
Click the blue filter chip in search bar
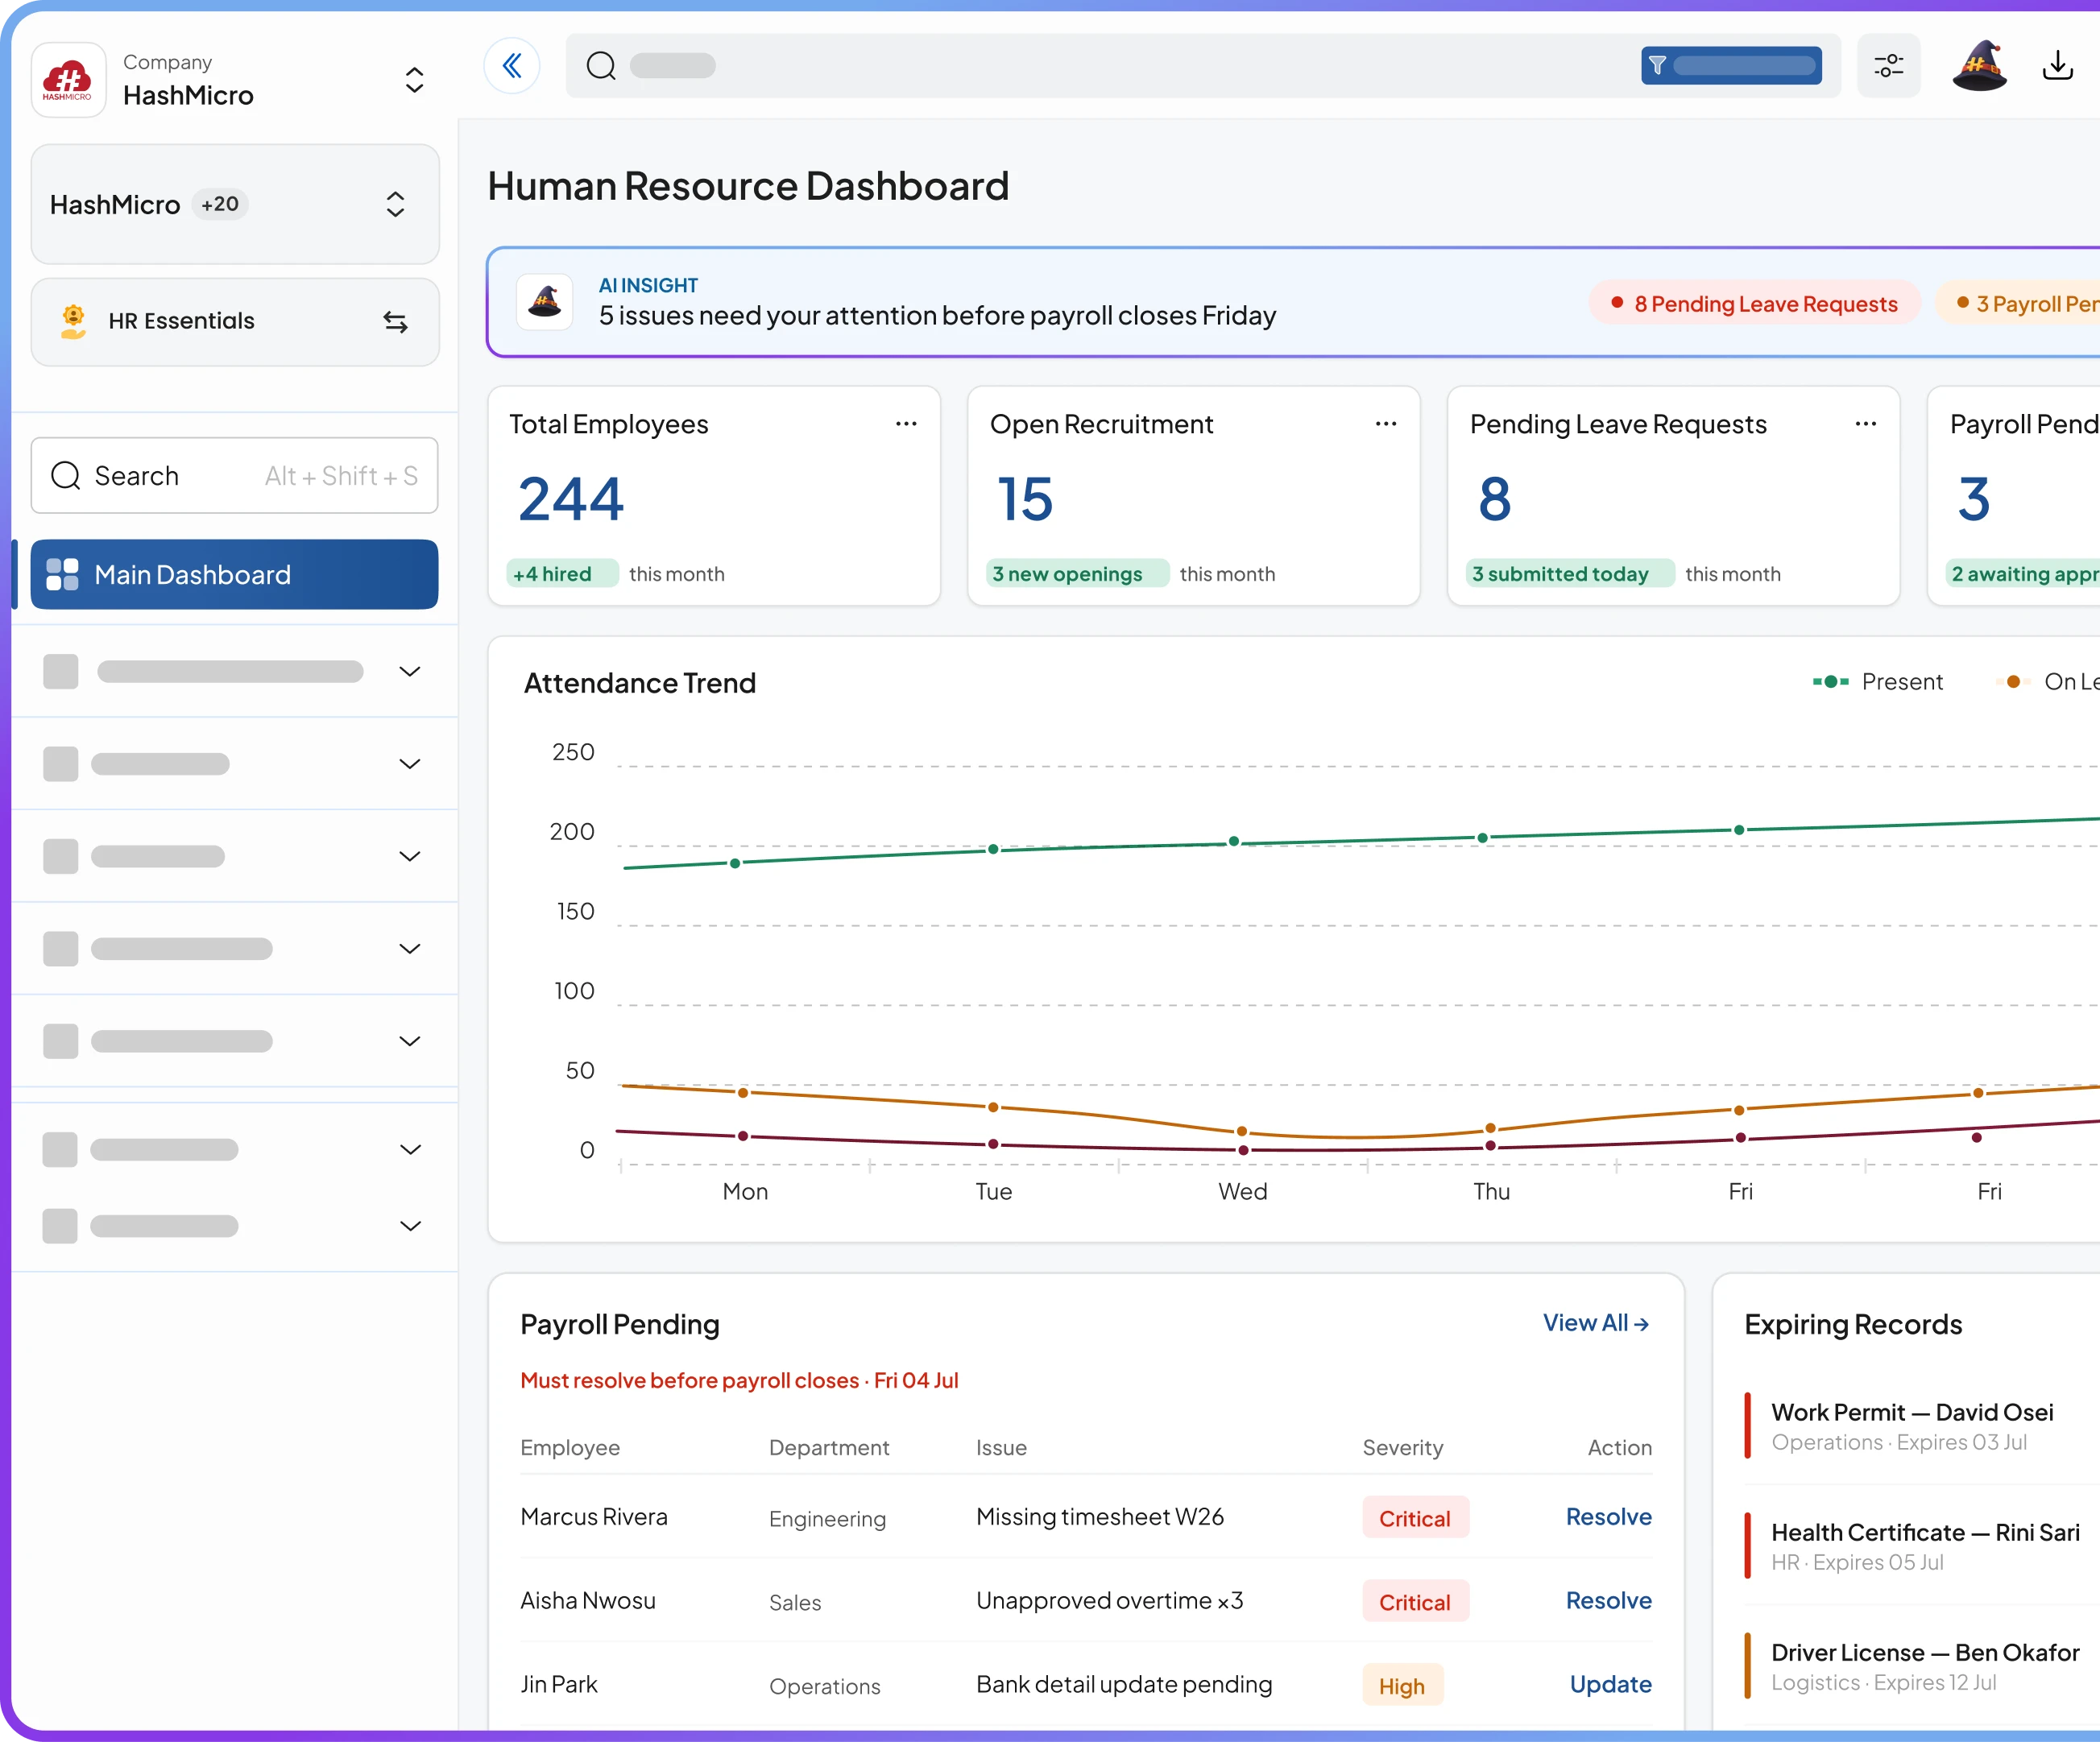pos(1731,66)
